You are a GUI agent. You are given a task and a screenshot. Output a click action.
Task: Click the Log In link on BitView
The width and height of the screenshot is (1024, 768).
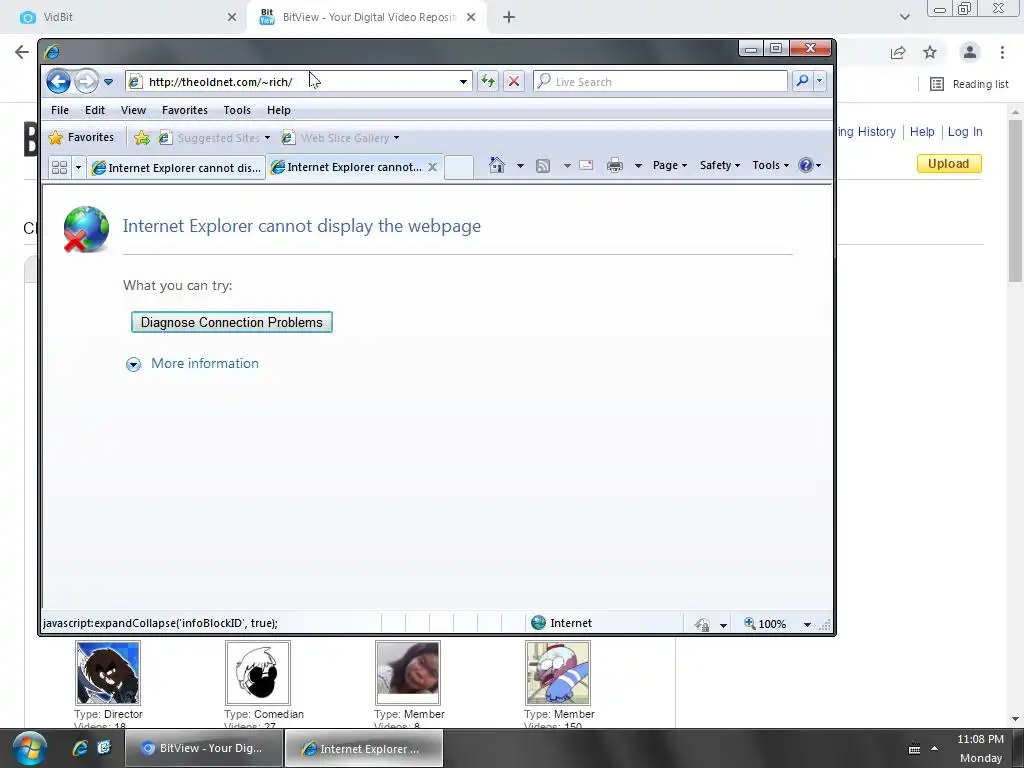pos(965,131)
